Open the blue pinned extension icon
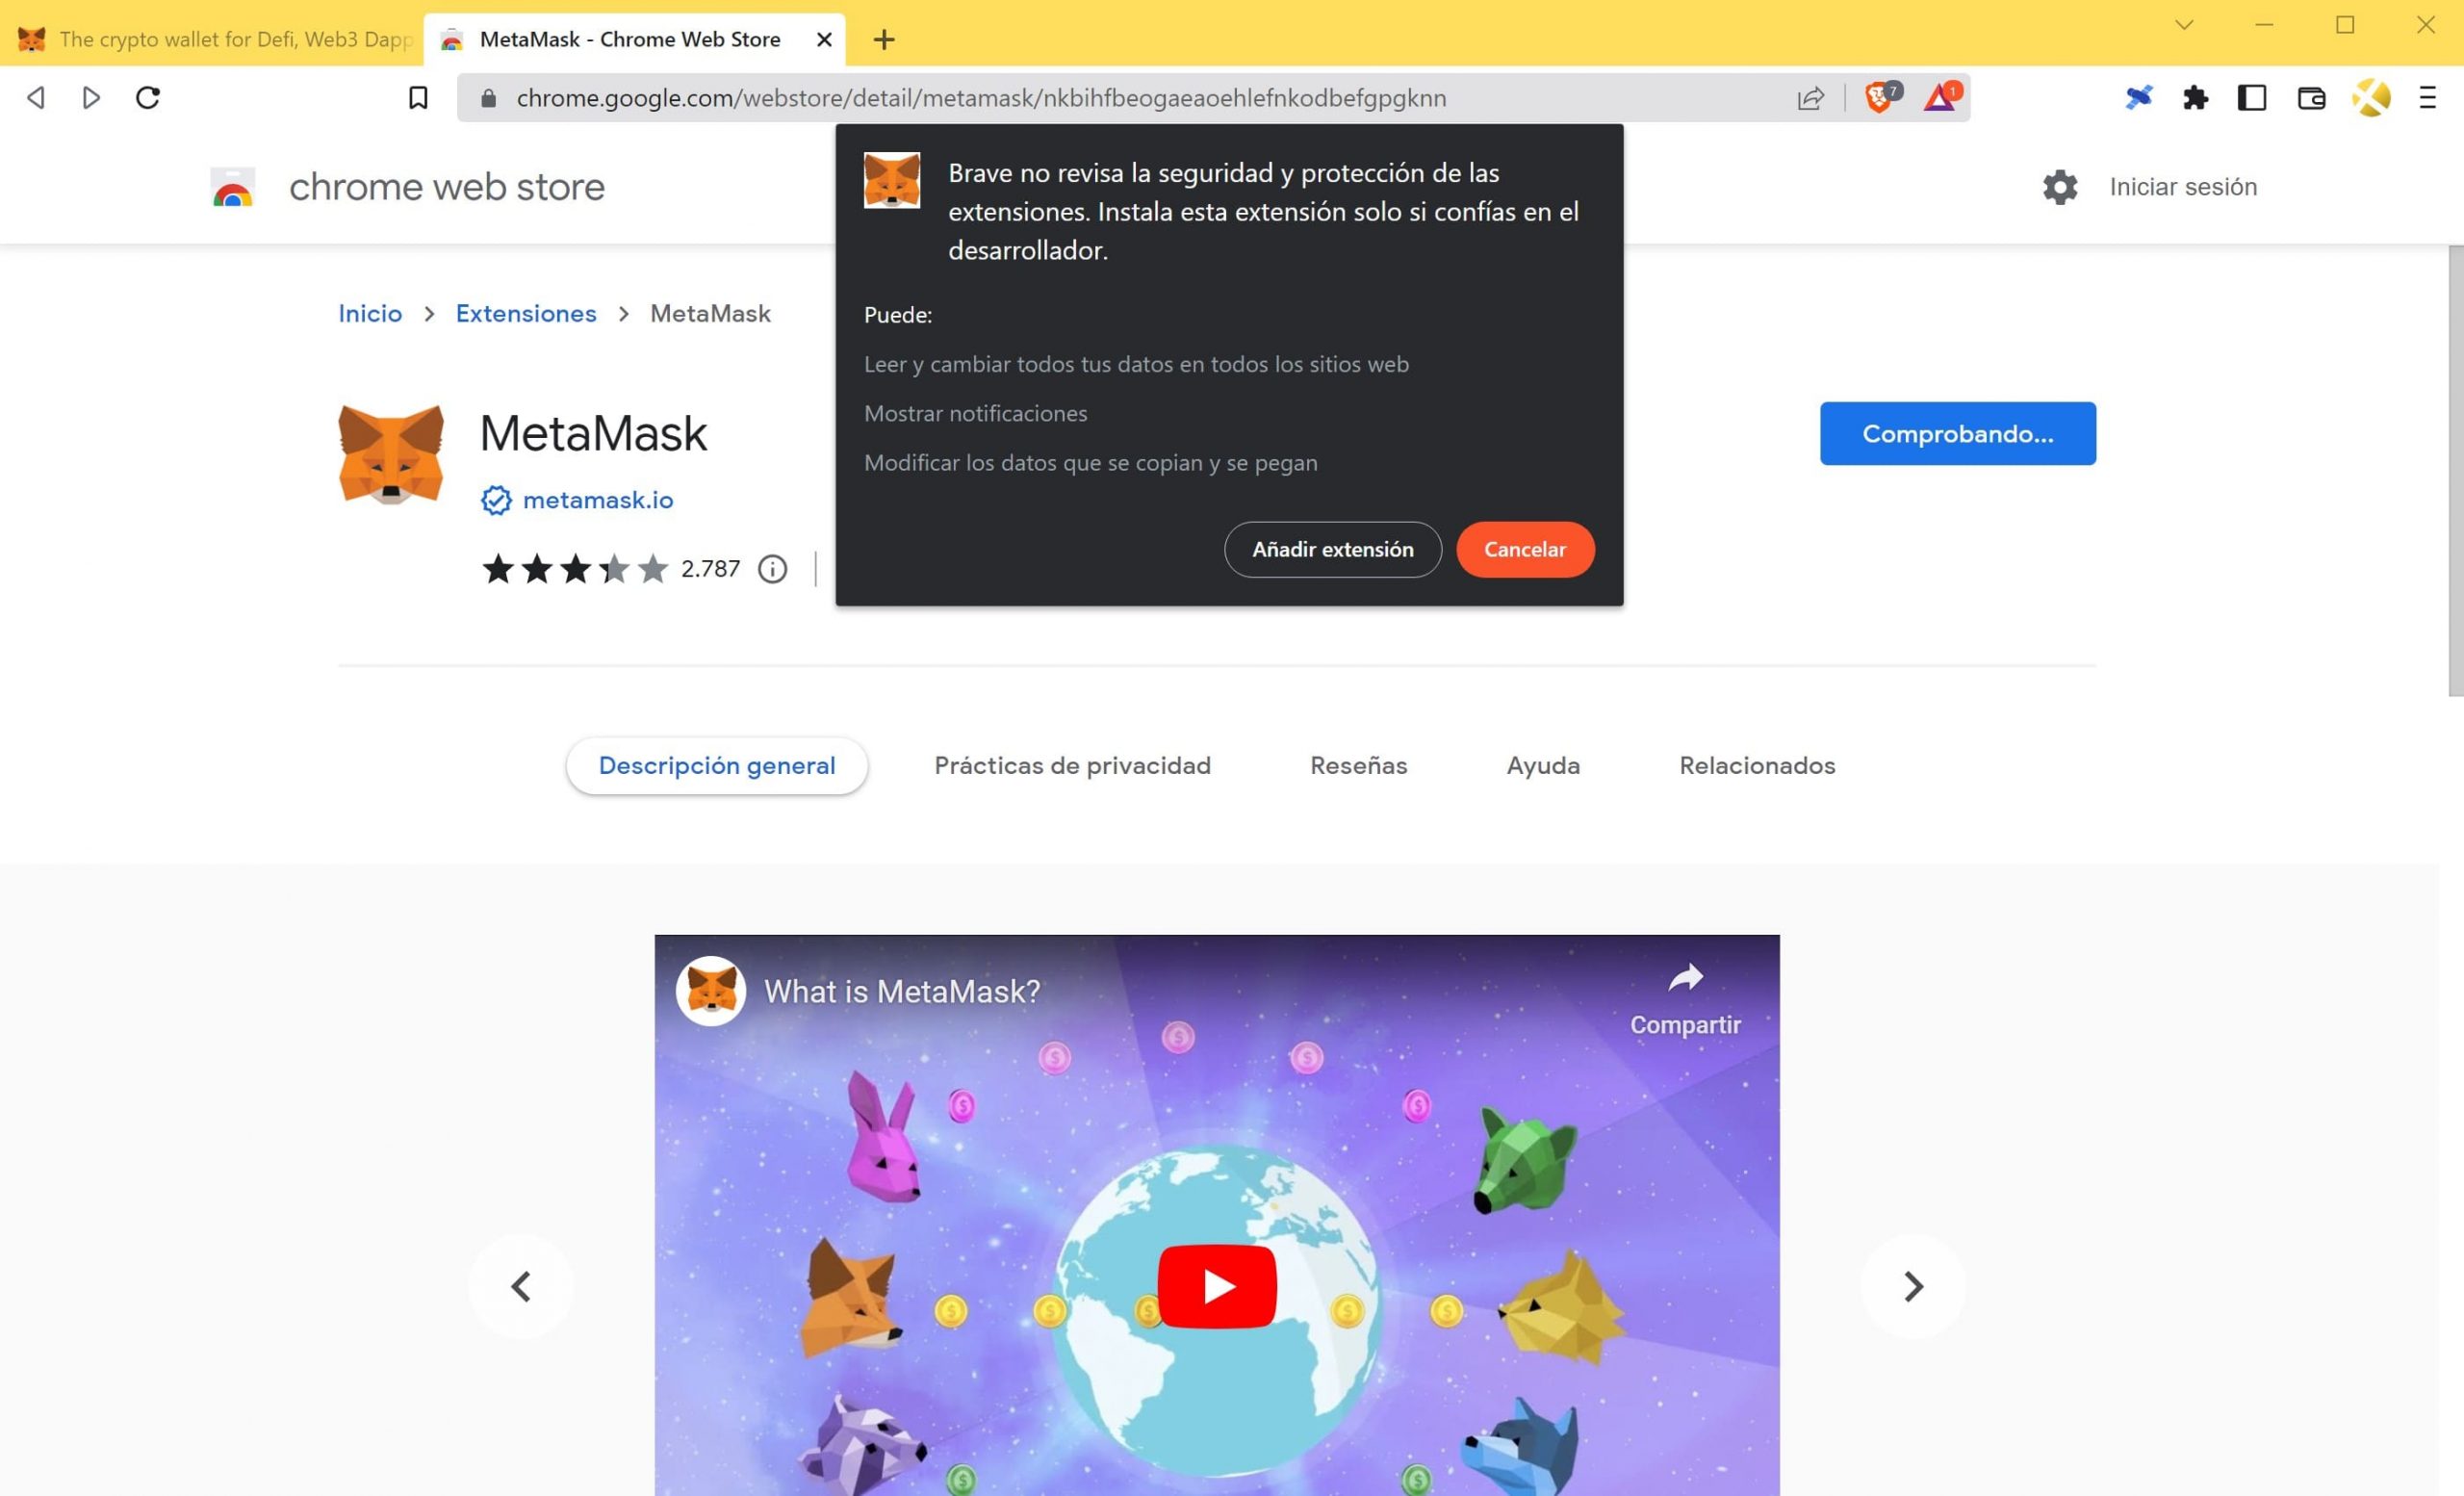Screen dimensions: 2464x1496 point(2138,97)
